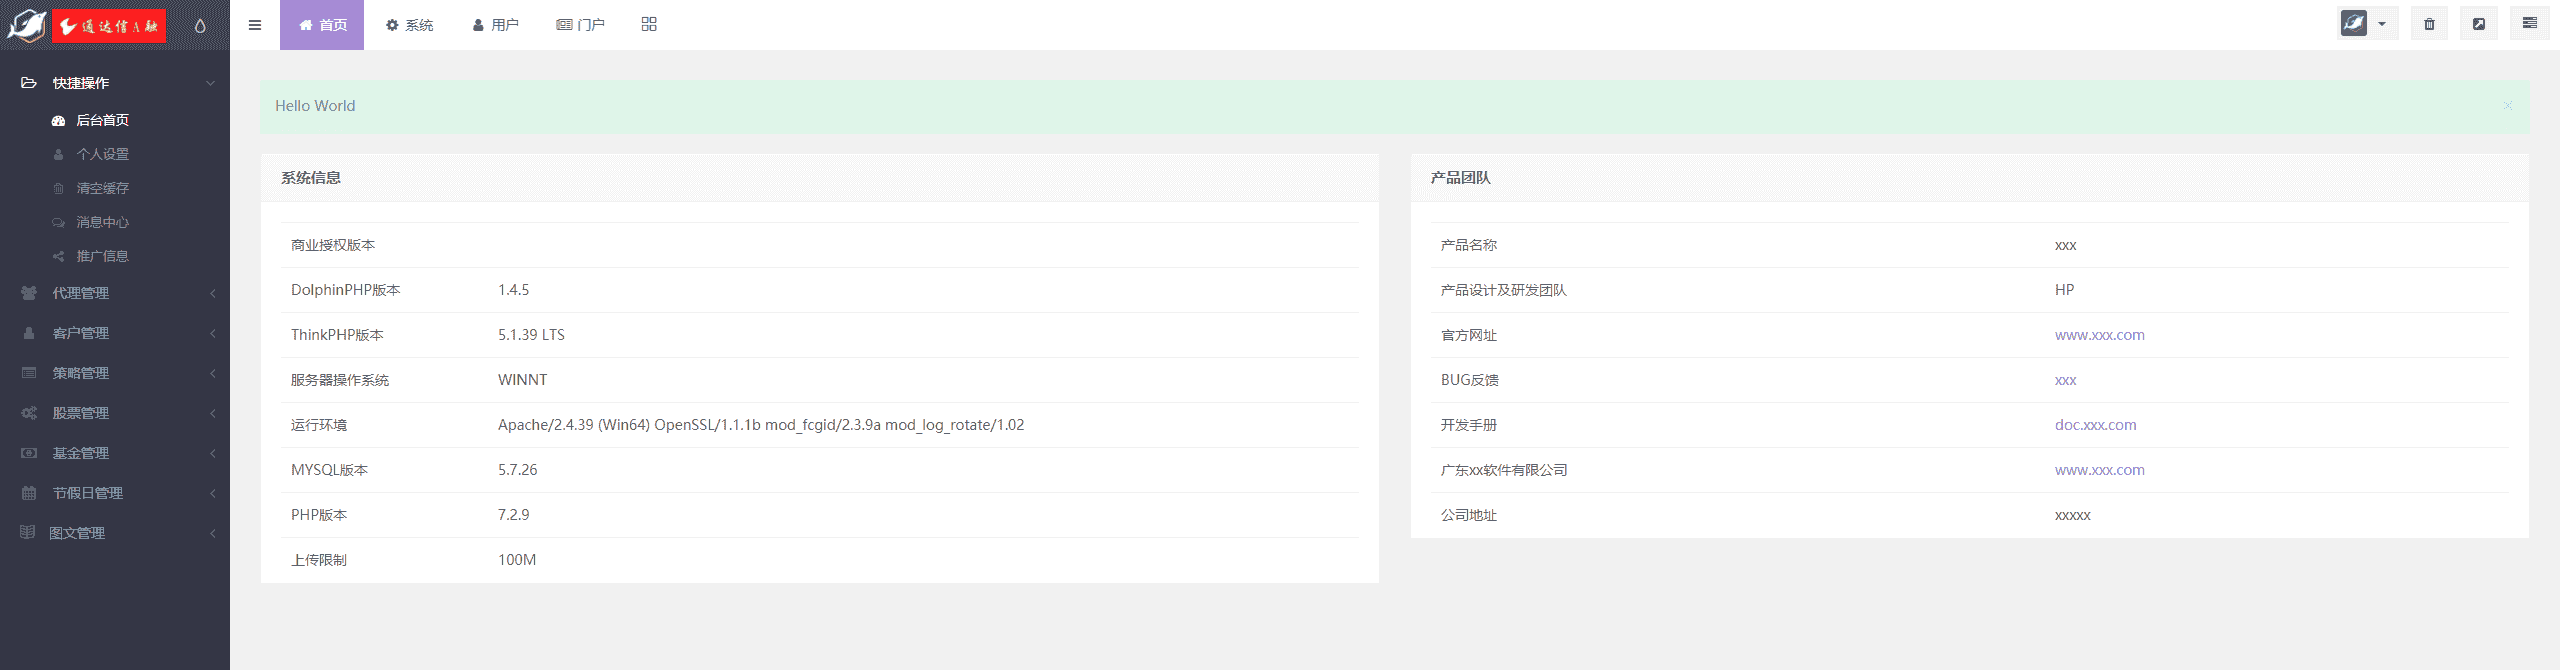The image size is (2560, 670).
Task: Click the 消息中心 chat bubble icon
Action: pos(58,222)
